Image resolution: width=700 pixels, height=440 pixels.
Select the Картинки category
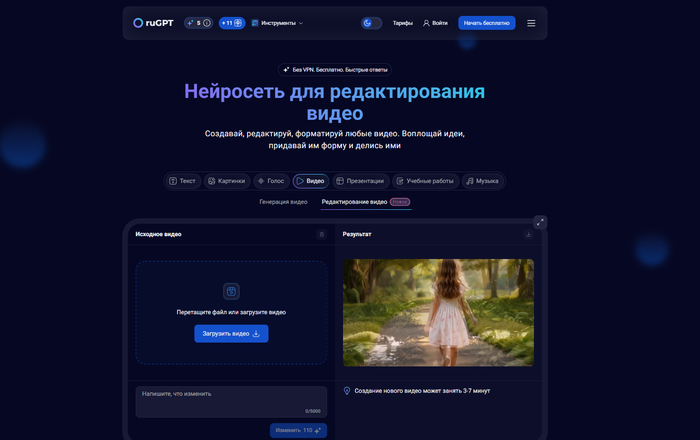[x=226, y=181]
